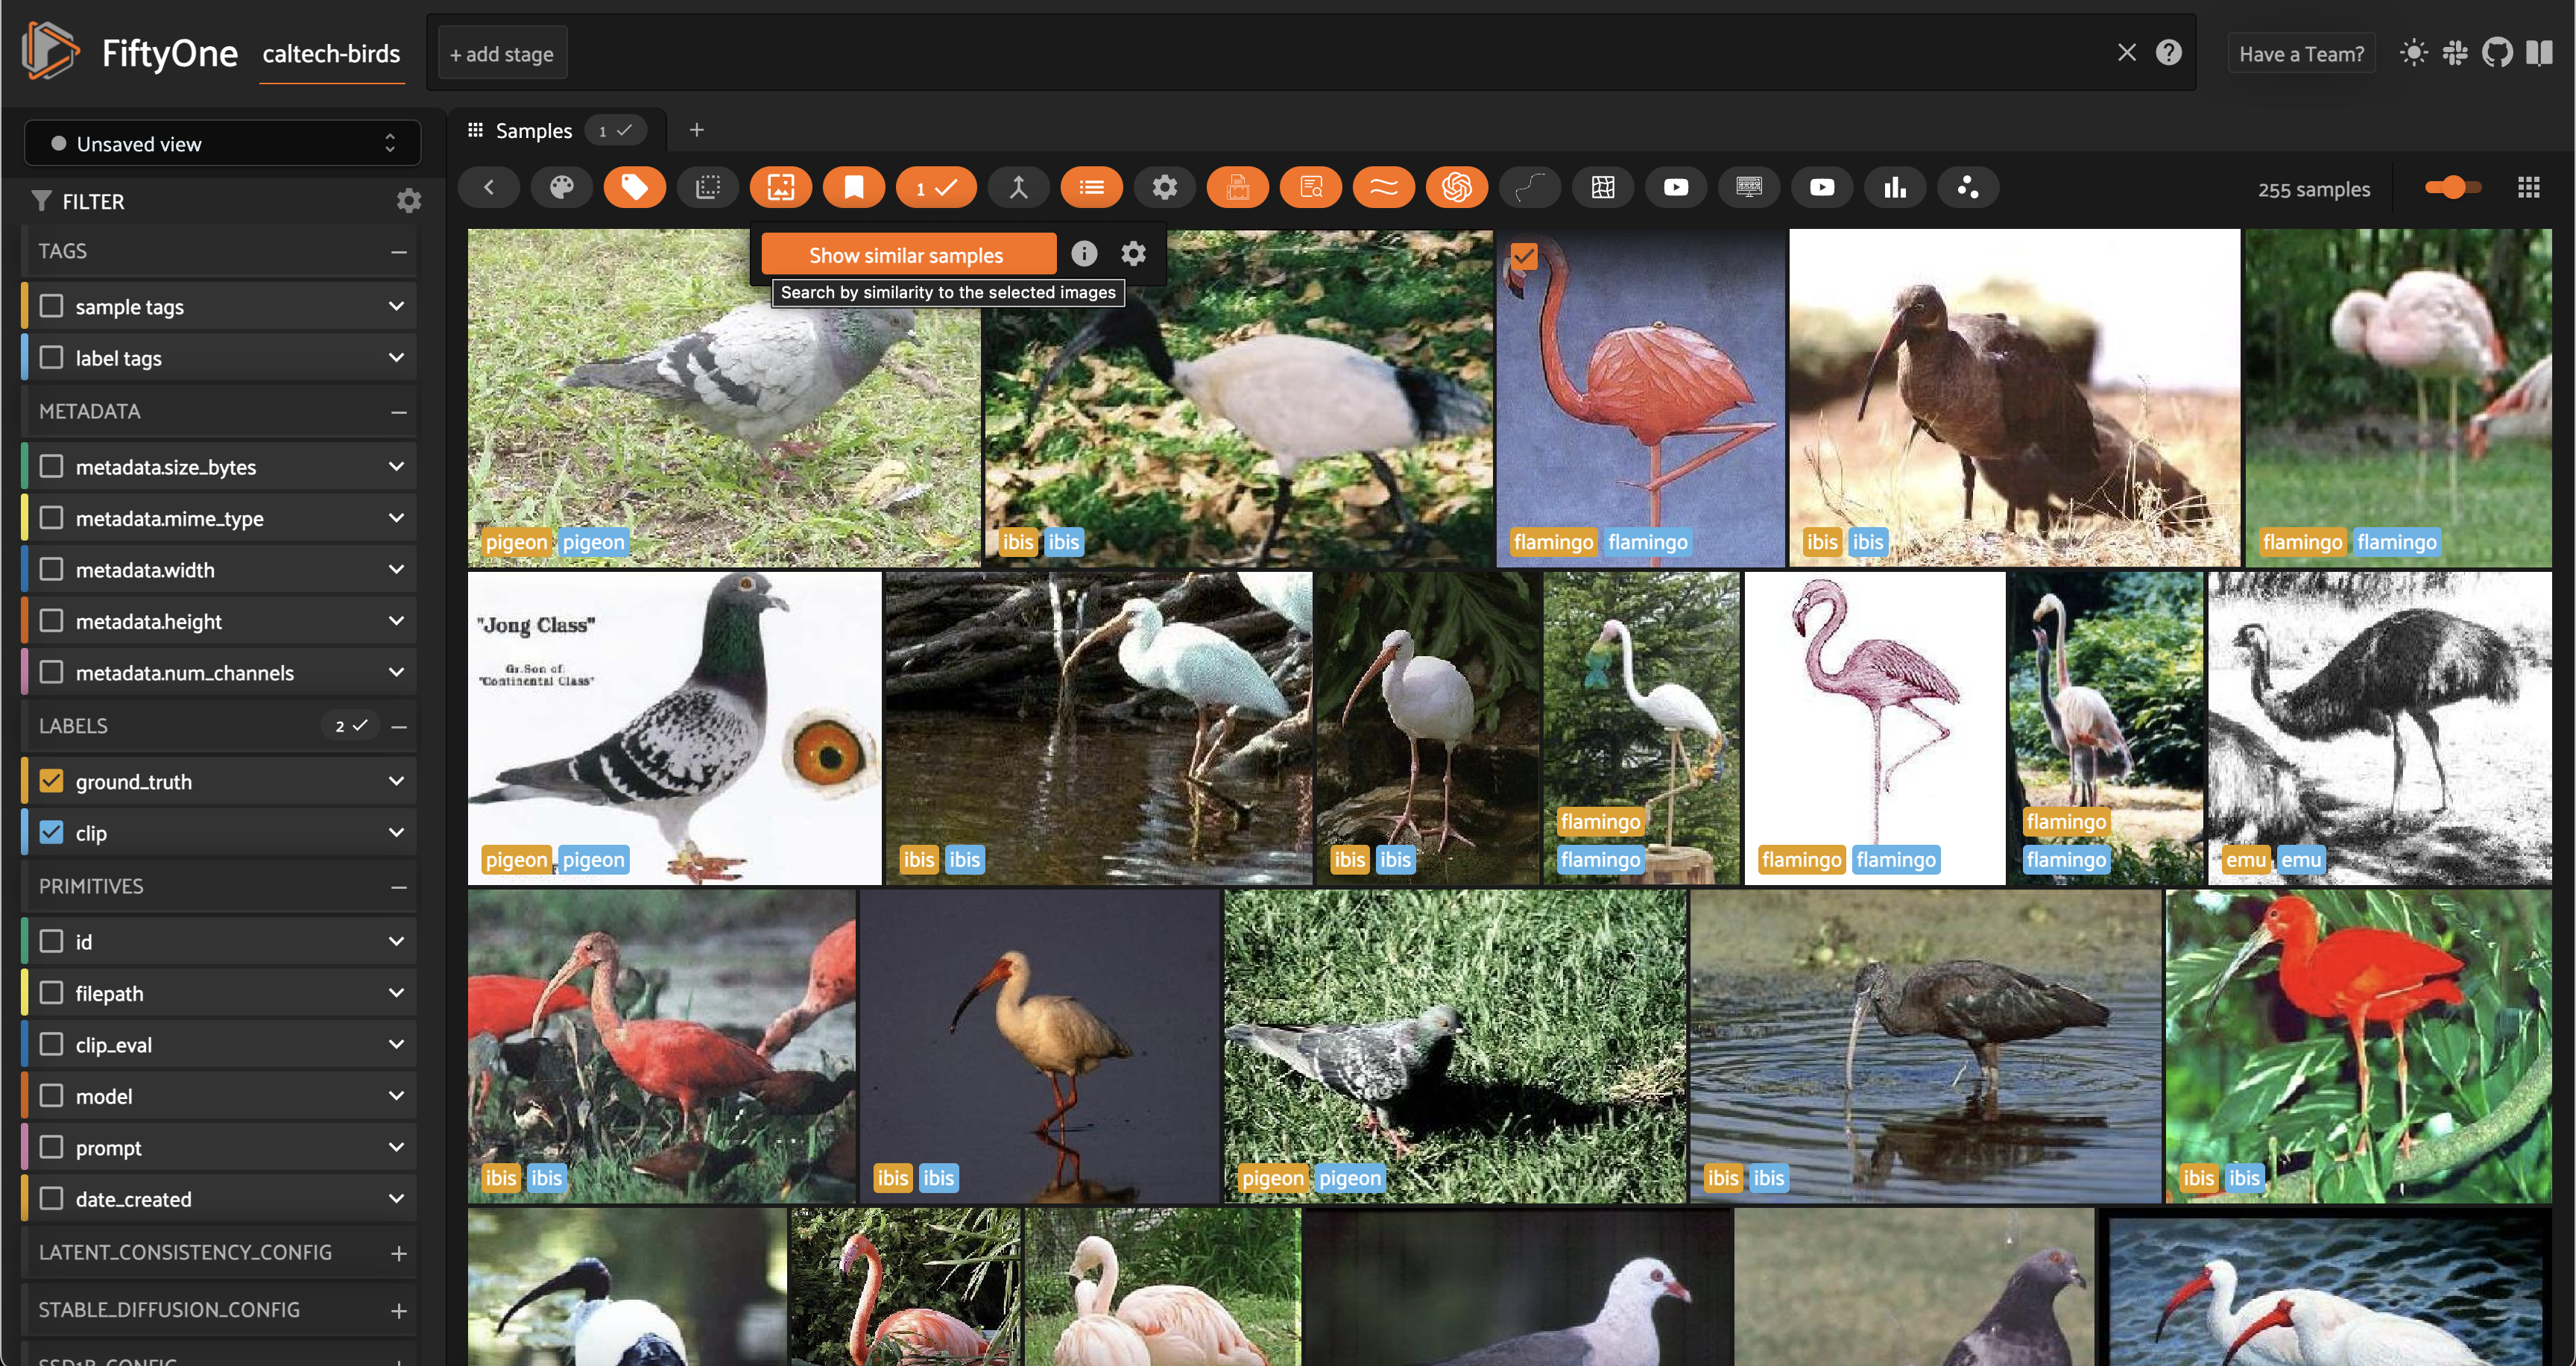Click the list view toolbar icon
Viewport: 2576px width, 1366px height.
[x=1091, y=187]
